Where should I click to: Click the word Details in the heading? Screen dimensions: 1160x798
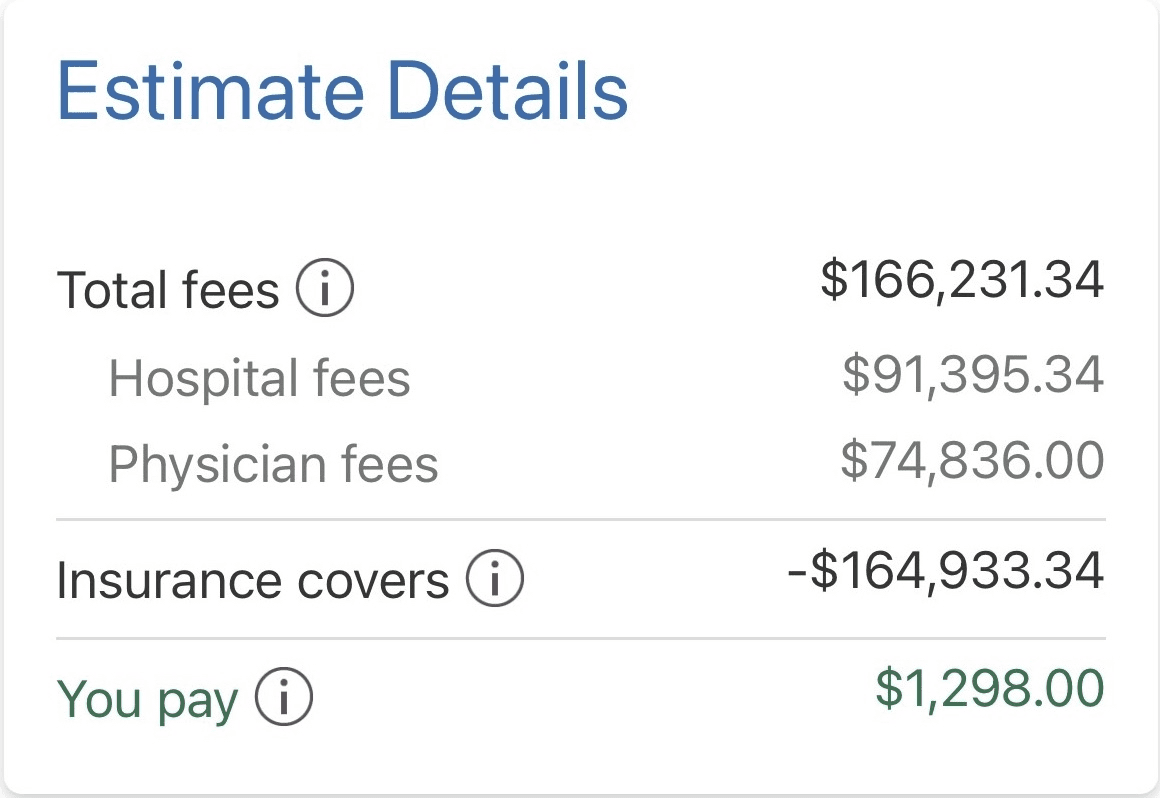[507, 92]
